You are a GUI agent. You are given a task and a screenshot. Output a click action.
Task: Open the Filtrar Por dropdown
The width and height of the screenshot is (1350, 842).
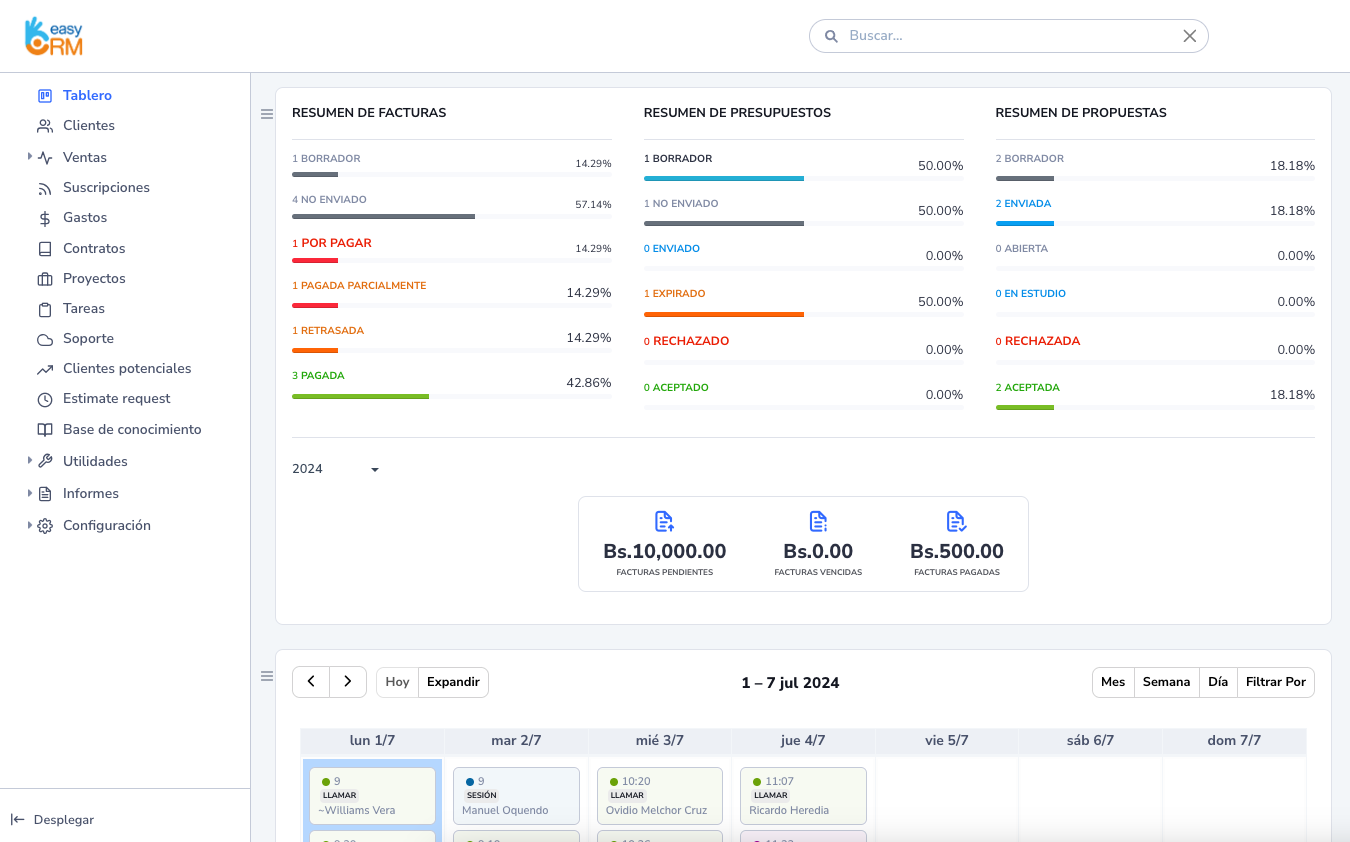[x=1276, y=682]
